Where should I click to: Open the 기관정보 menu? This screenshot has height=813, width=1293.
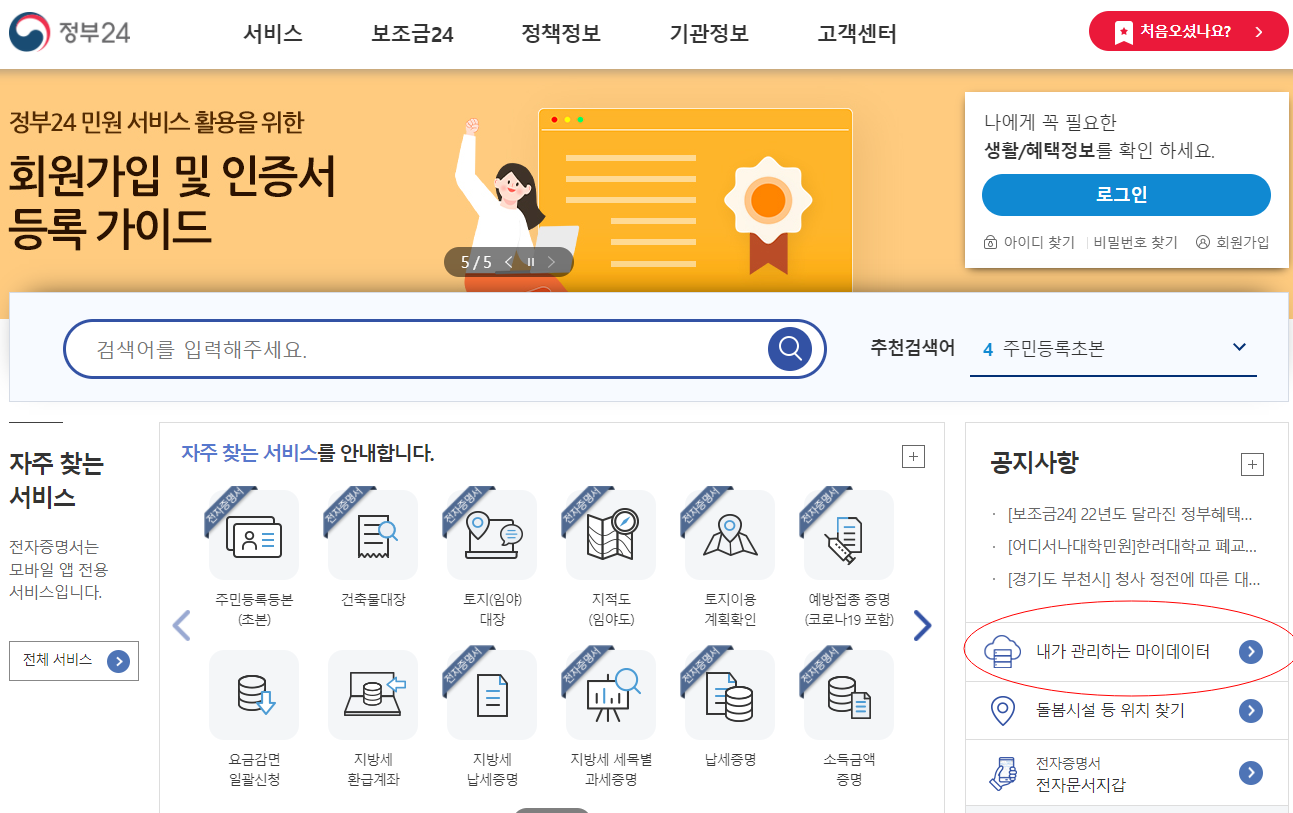tap(709, 34)
